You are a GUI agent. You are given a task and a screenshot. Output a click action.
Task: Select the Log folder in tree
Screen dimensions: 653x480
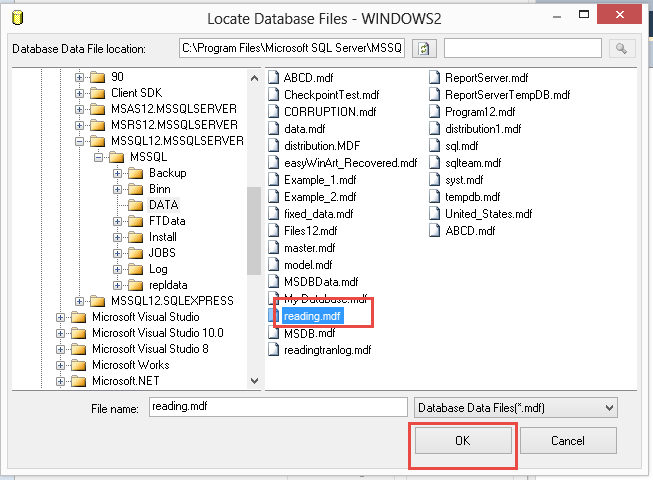click(x=158, y=269)
